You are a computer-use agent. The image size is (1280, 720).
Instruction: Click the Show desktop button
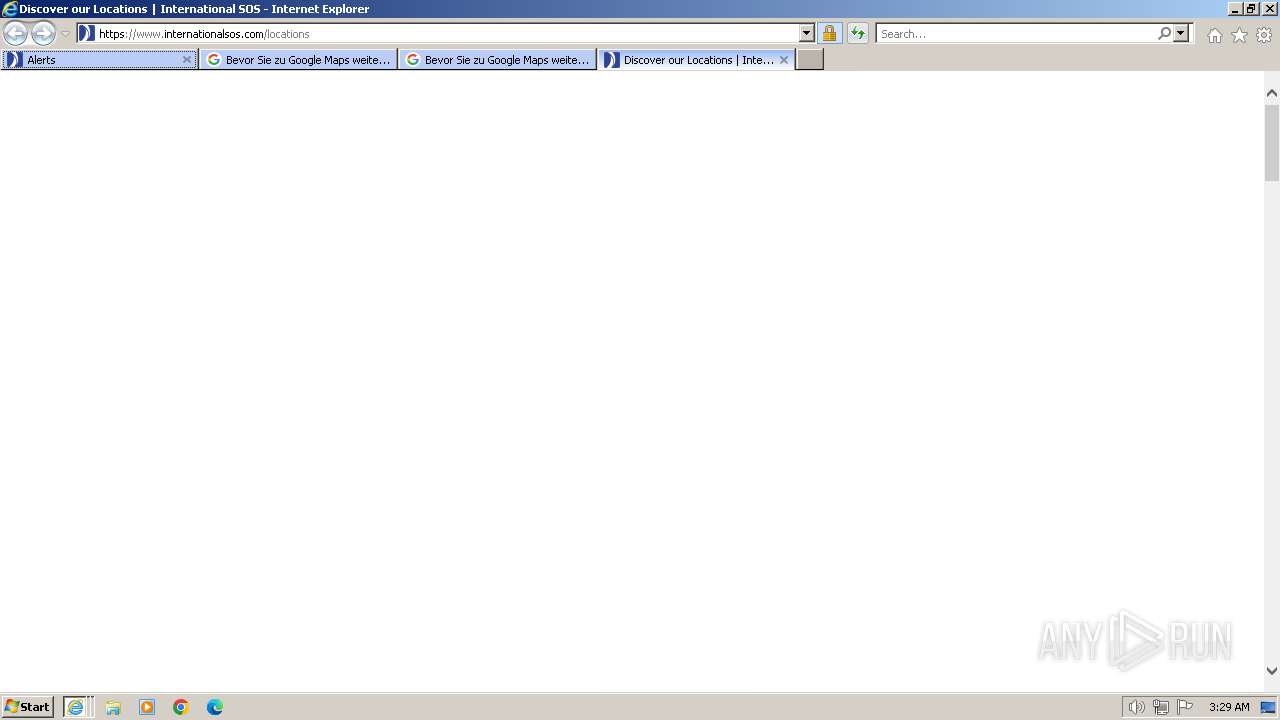[1268, 707]
